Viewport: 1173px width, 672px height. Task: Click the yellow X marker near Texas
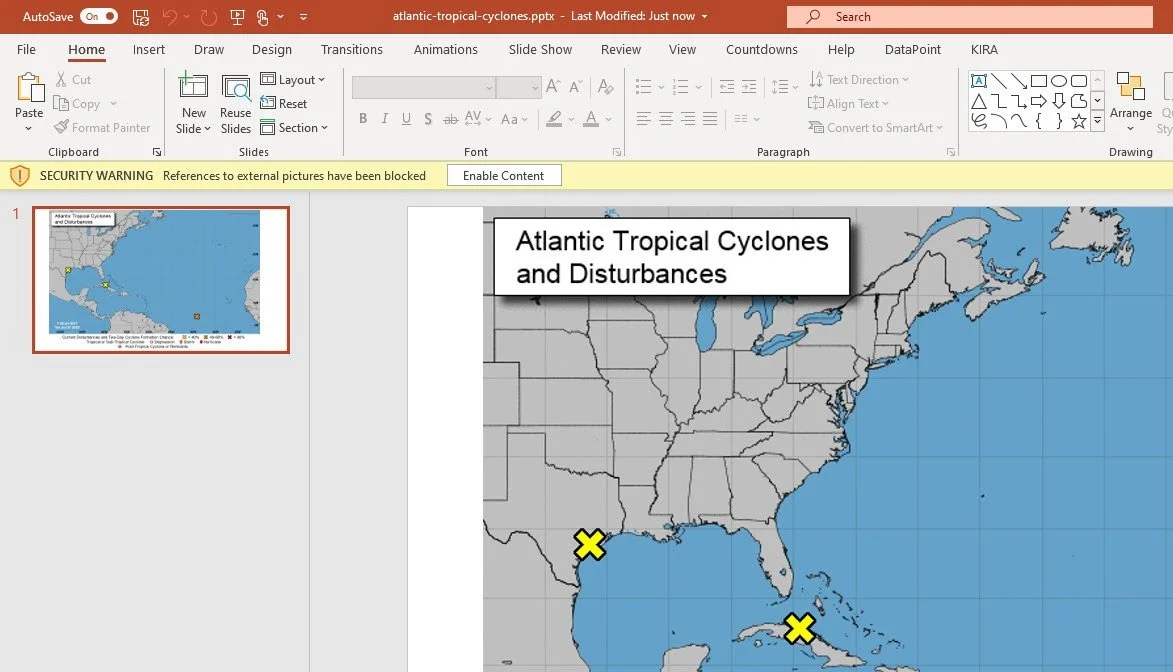(x=589, y=545)
